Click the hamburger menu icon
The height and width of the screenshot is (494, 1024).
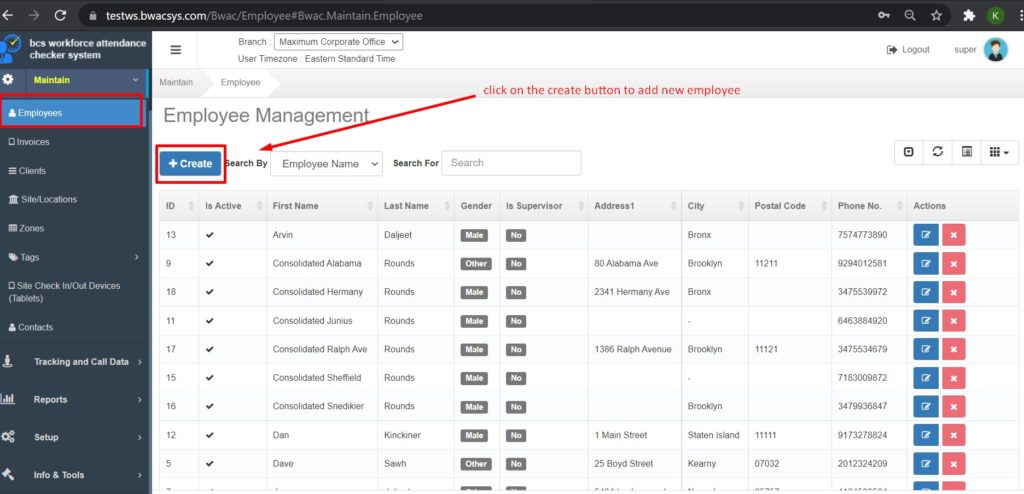tap(176, 50)
